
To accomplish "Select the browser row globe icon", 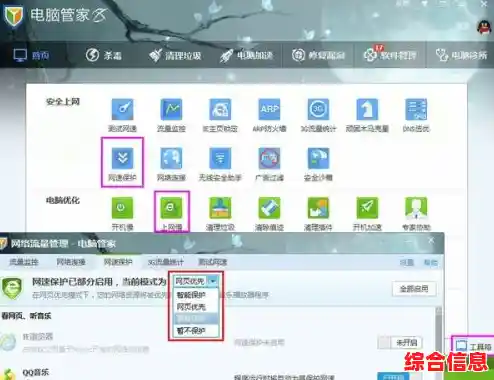I will pos(8,342).
